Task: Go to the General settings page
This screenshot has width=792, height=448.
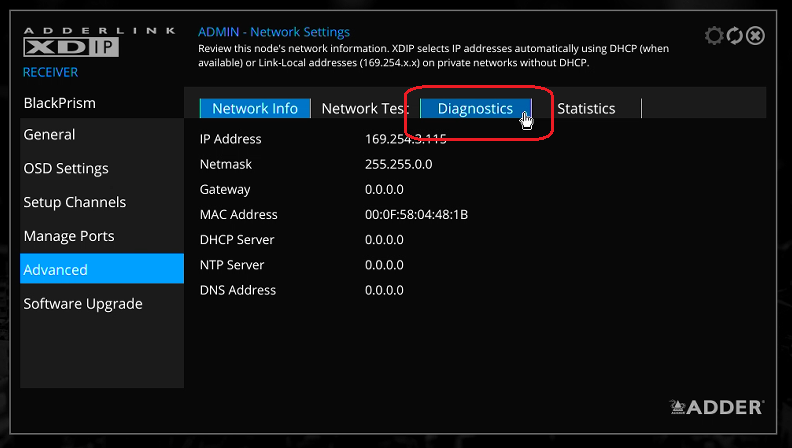Action: point(50,135)
